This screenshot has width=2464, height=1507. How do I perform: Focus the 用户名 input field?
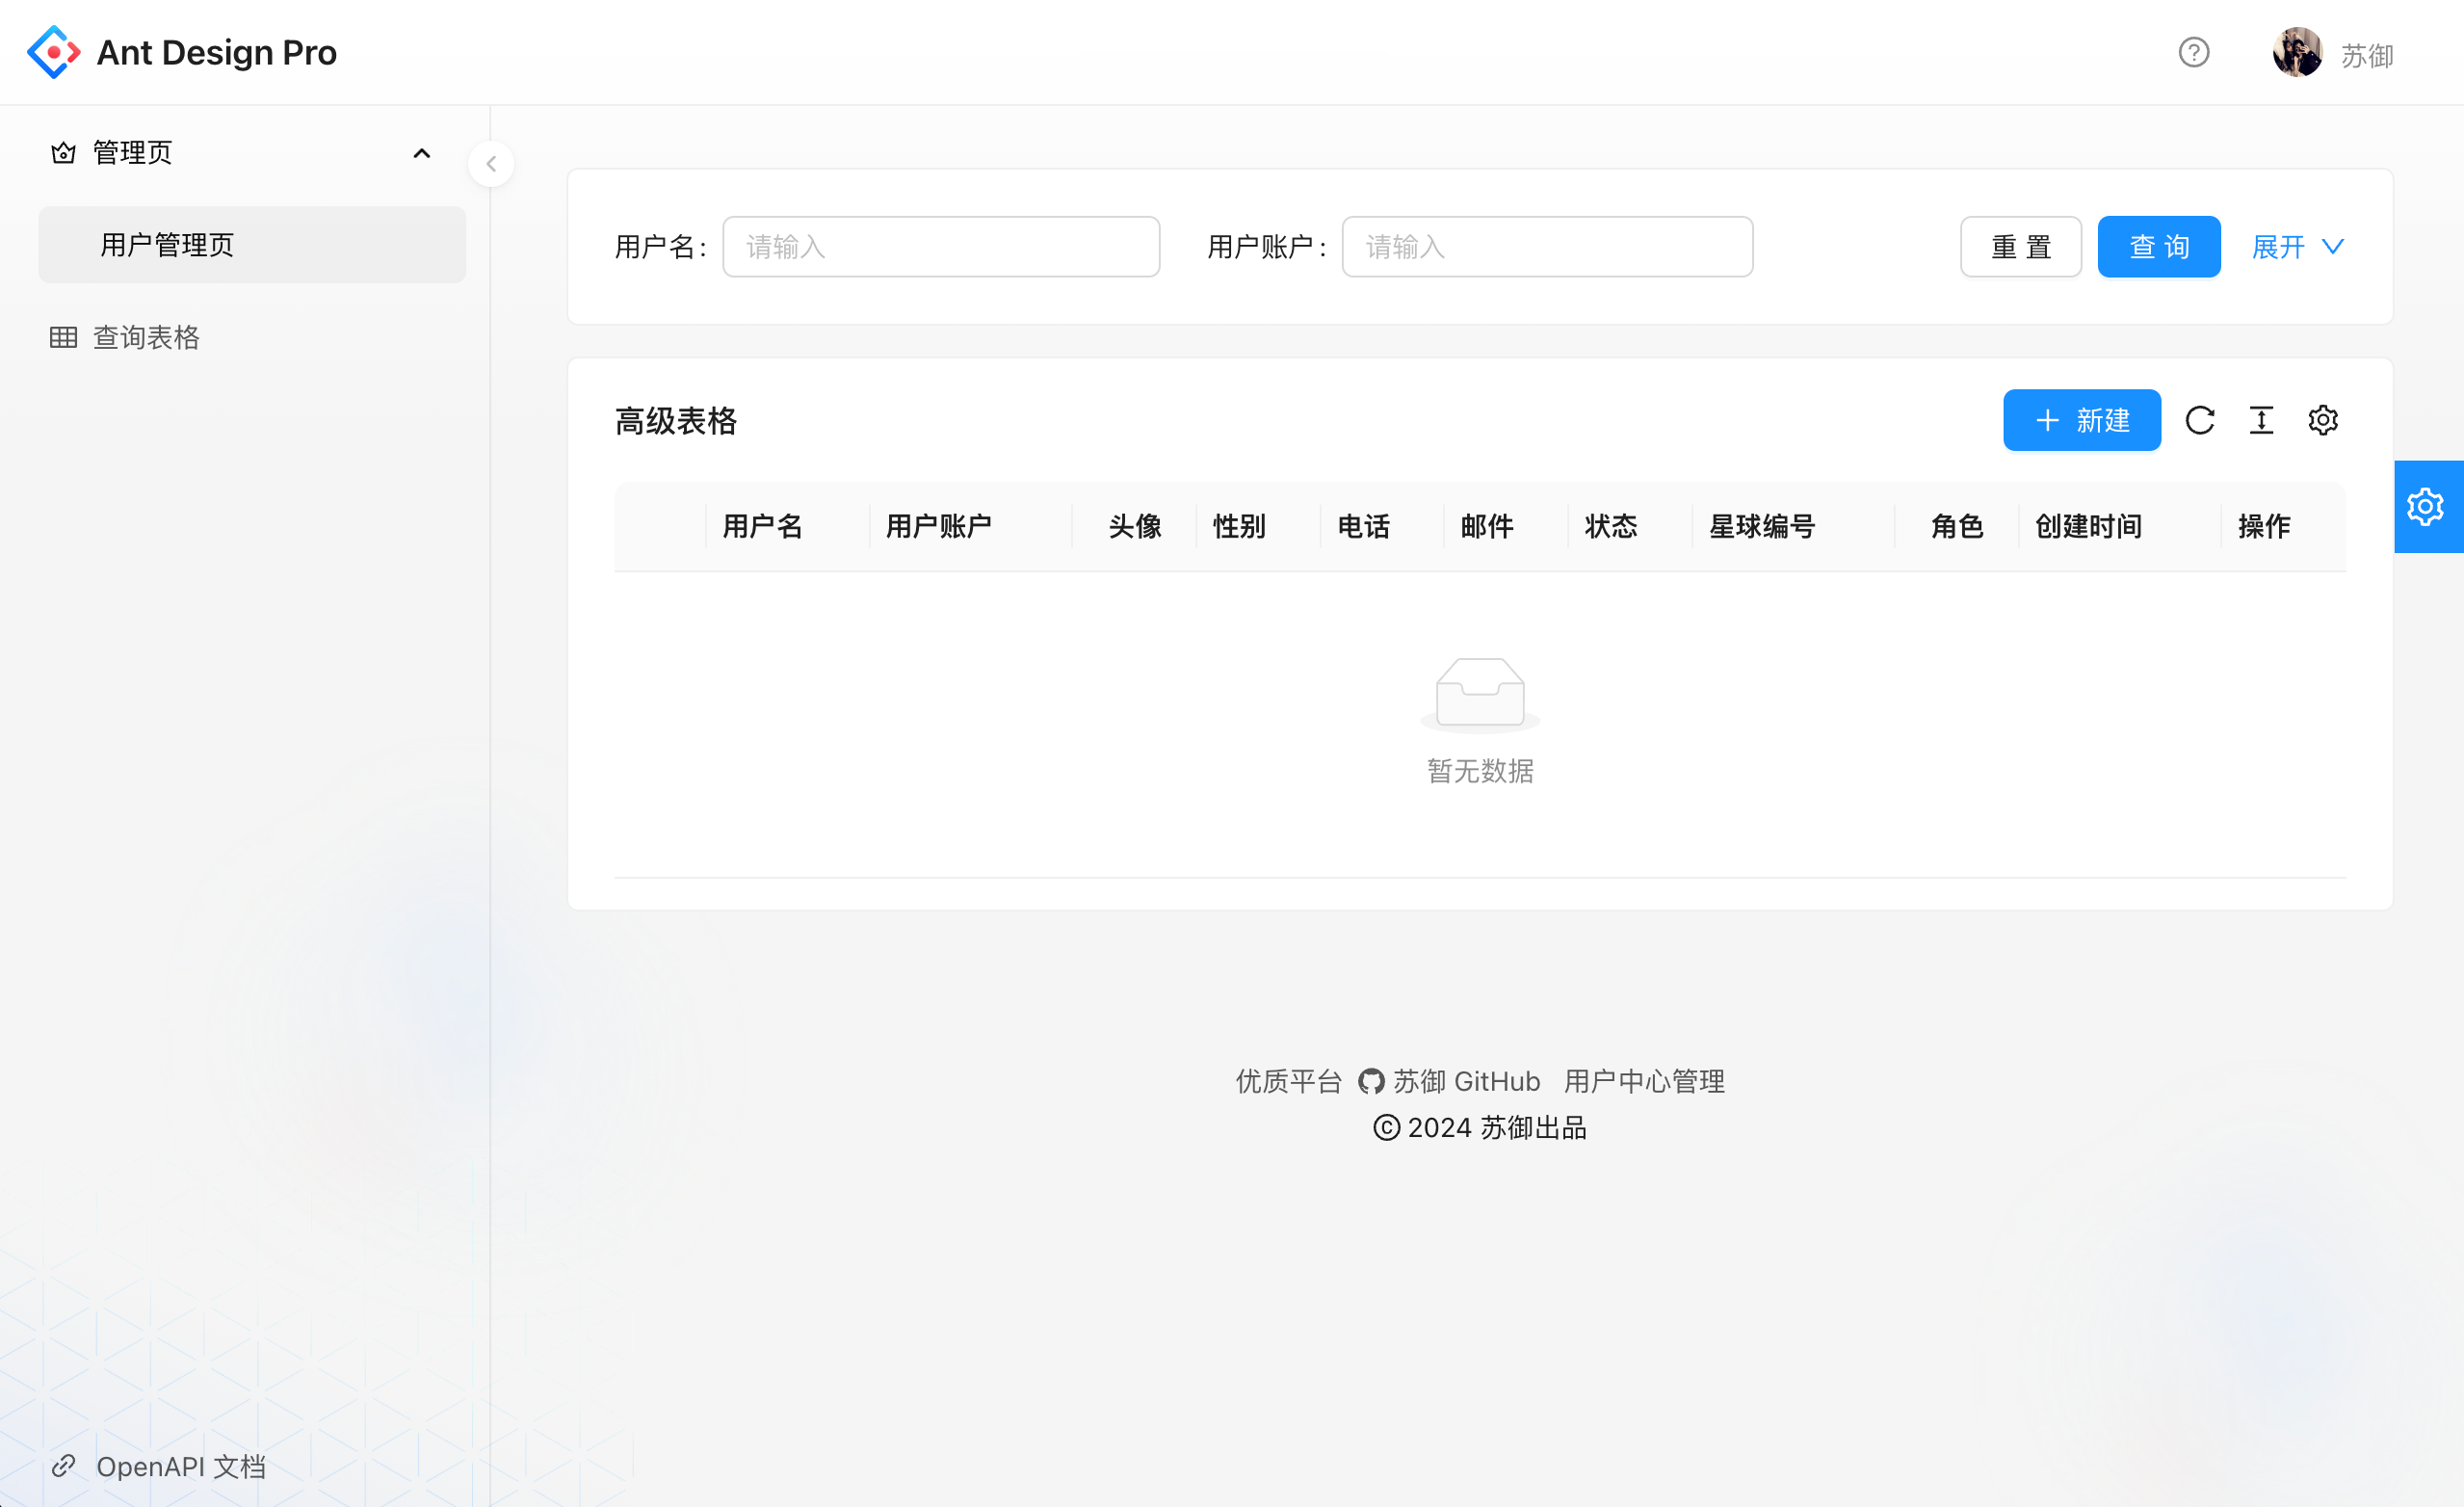(940, 247)
